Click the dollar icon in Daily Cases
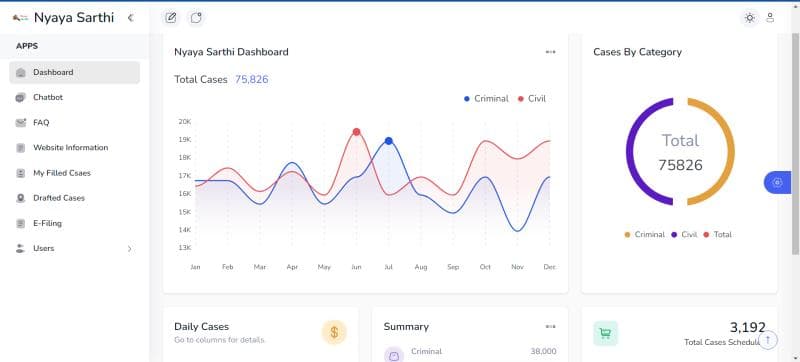800x362 pixels. click(x=334, y=332)
